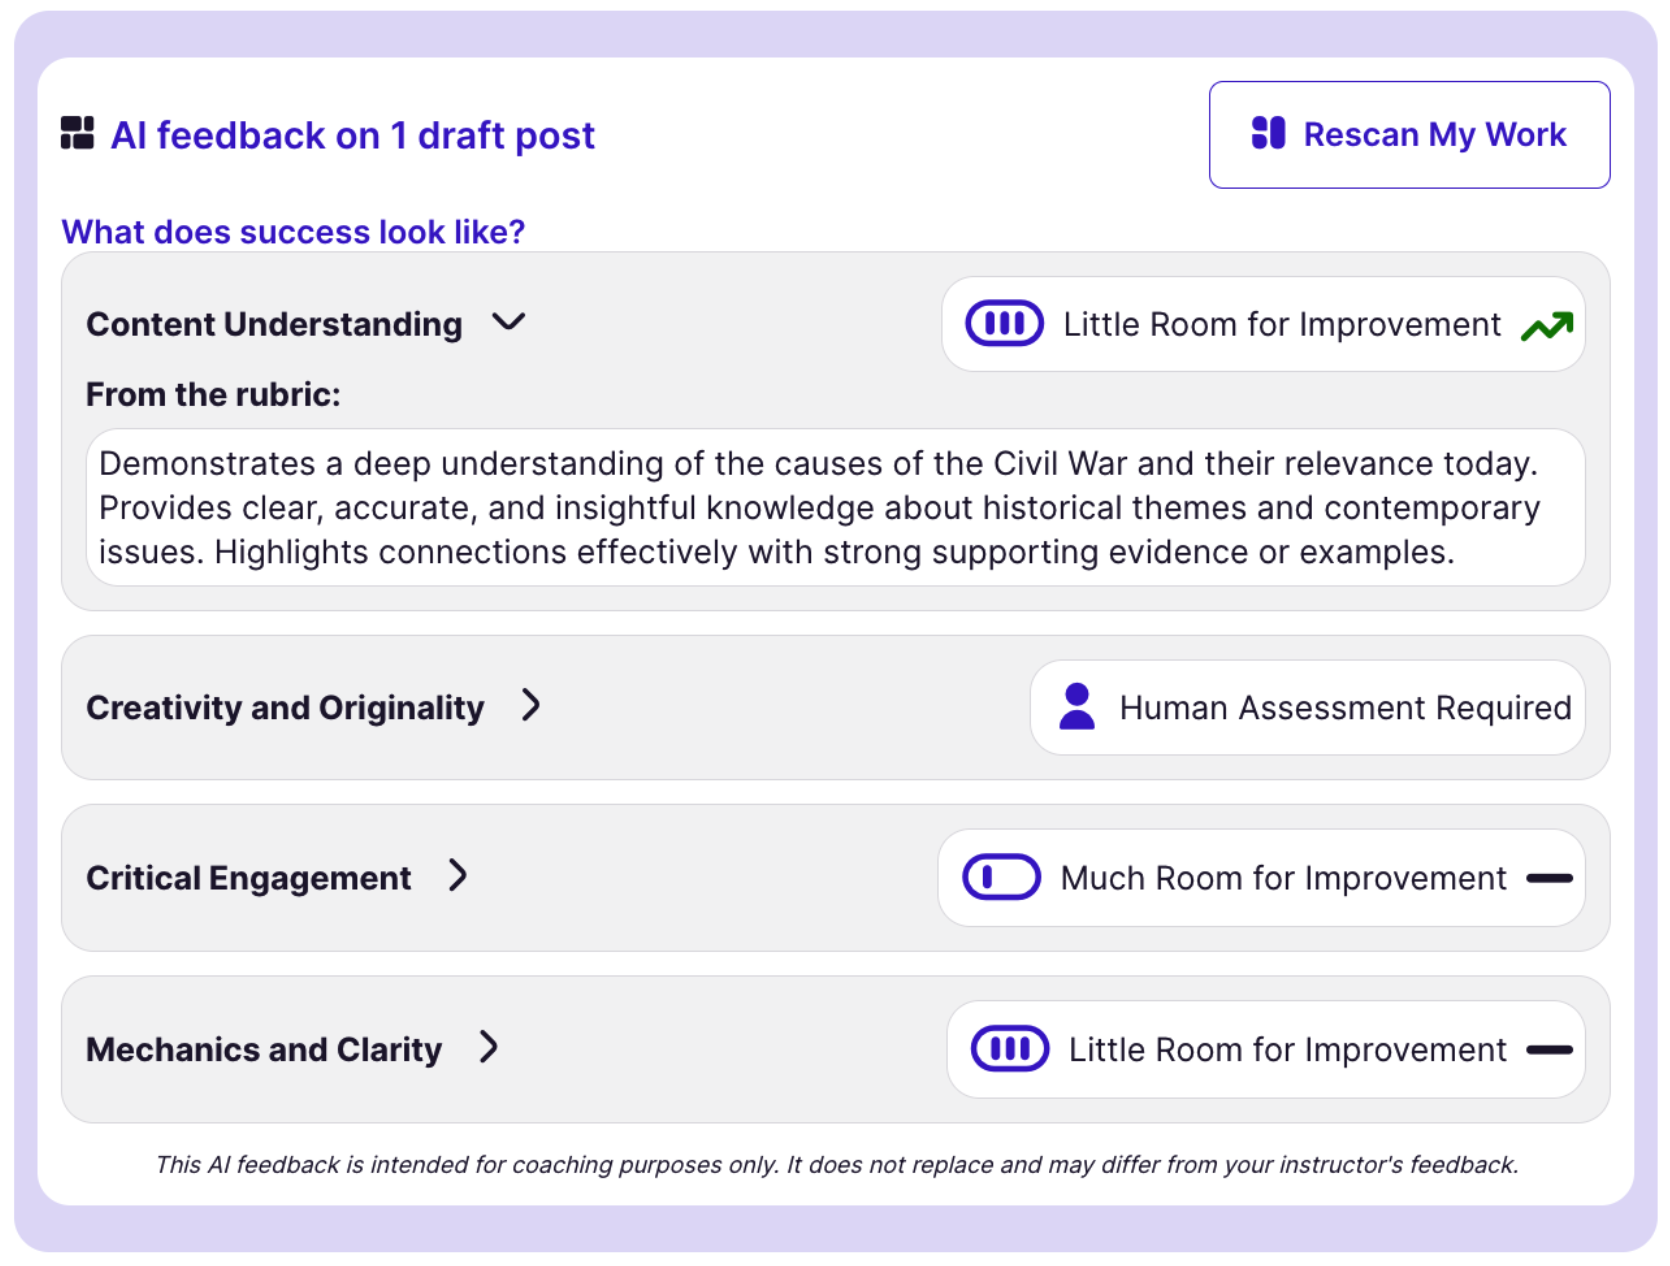Select the Human Assessment Required badge
The height and width of the screenshot is (1266, 1670).
(1306, 707)
